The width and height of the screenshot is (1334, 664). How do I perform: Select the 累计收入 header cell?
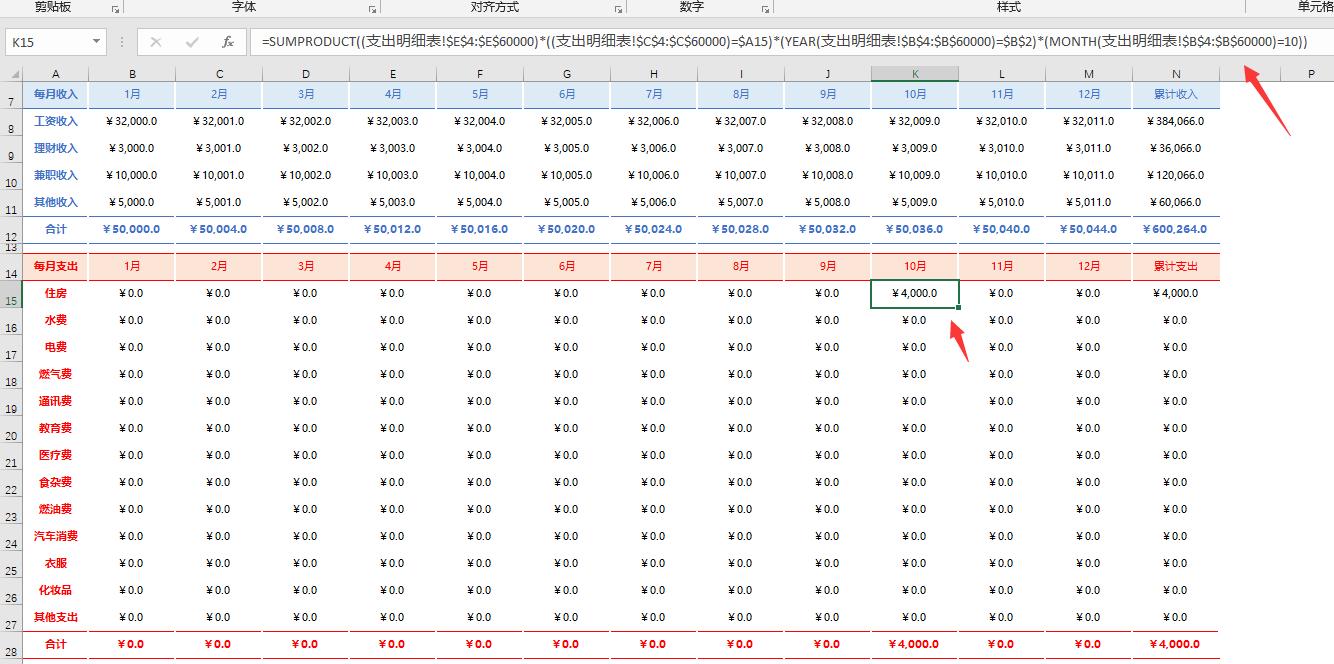[1175, 94]
